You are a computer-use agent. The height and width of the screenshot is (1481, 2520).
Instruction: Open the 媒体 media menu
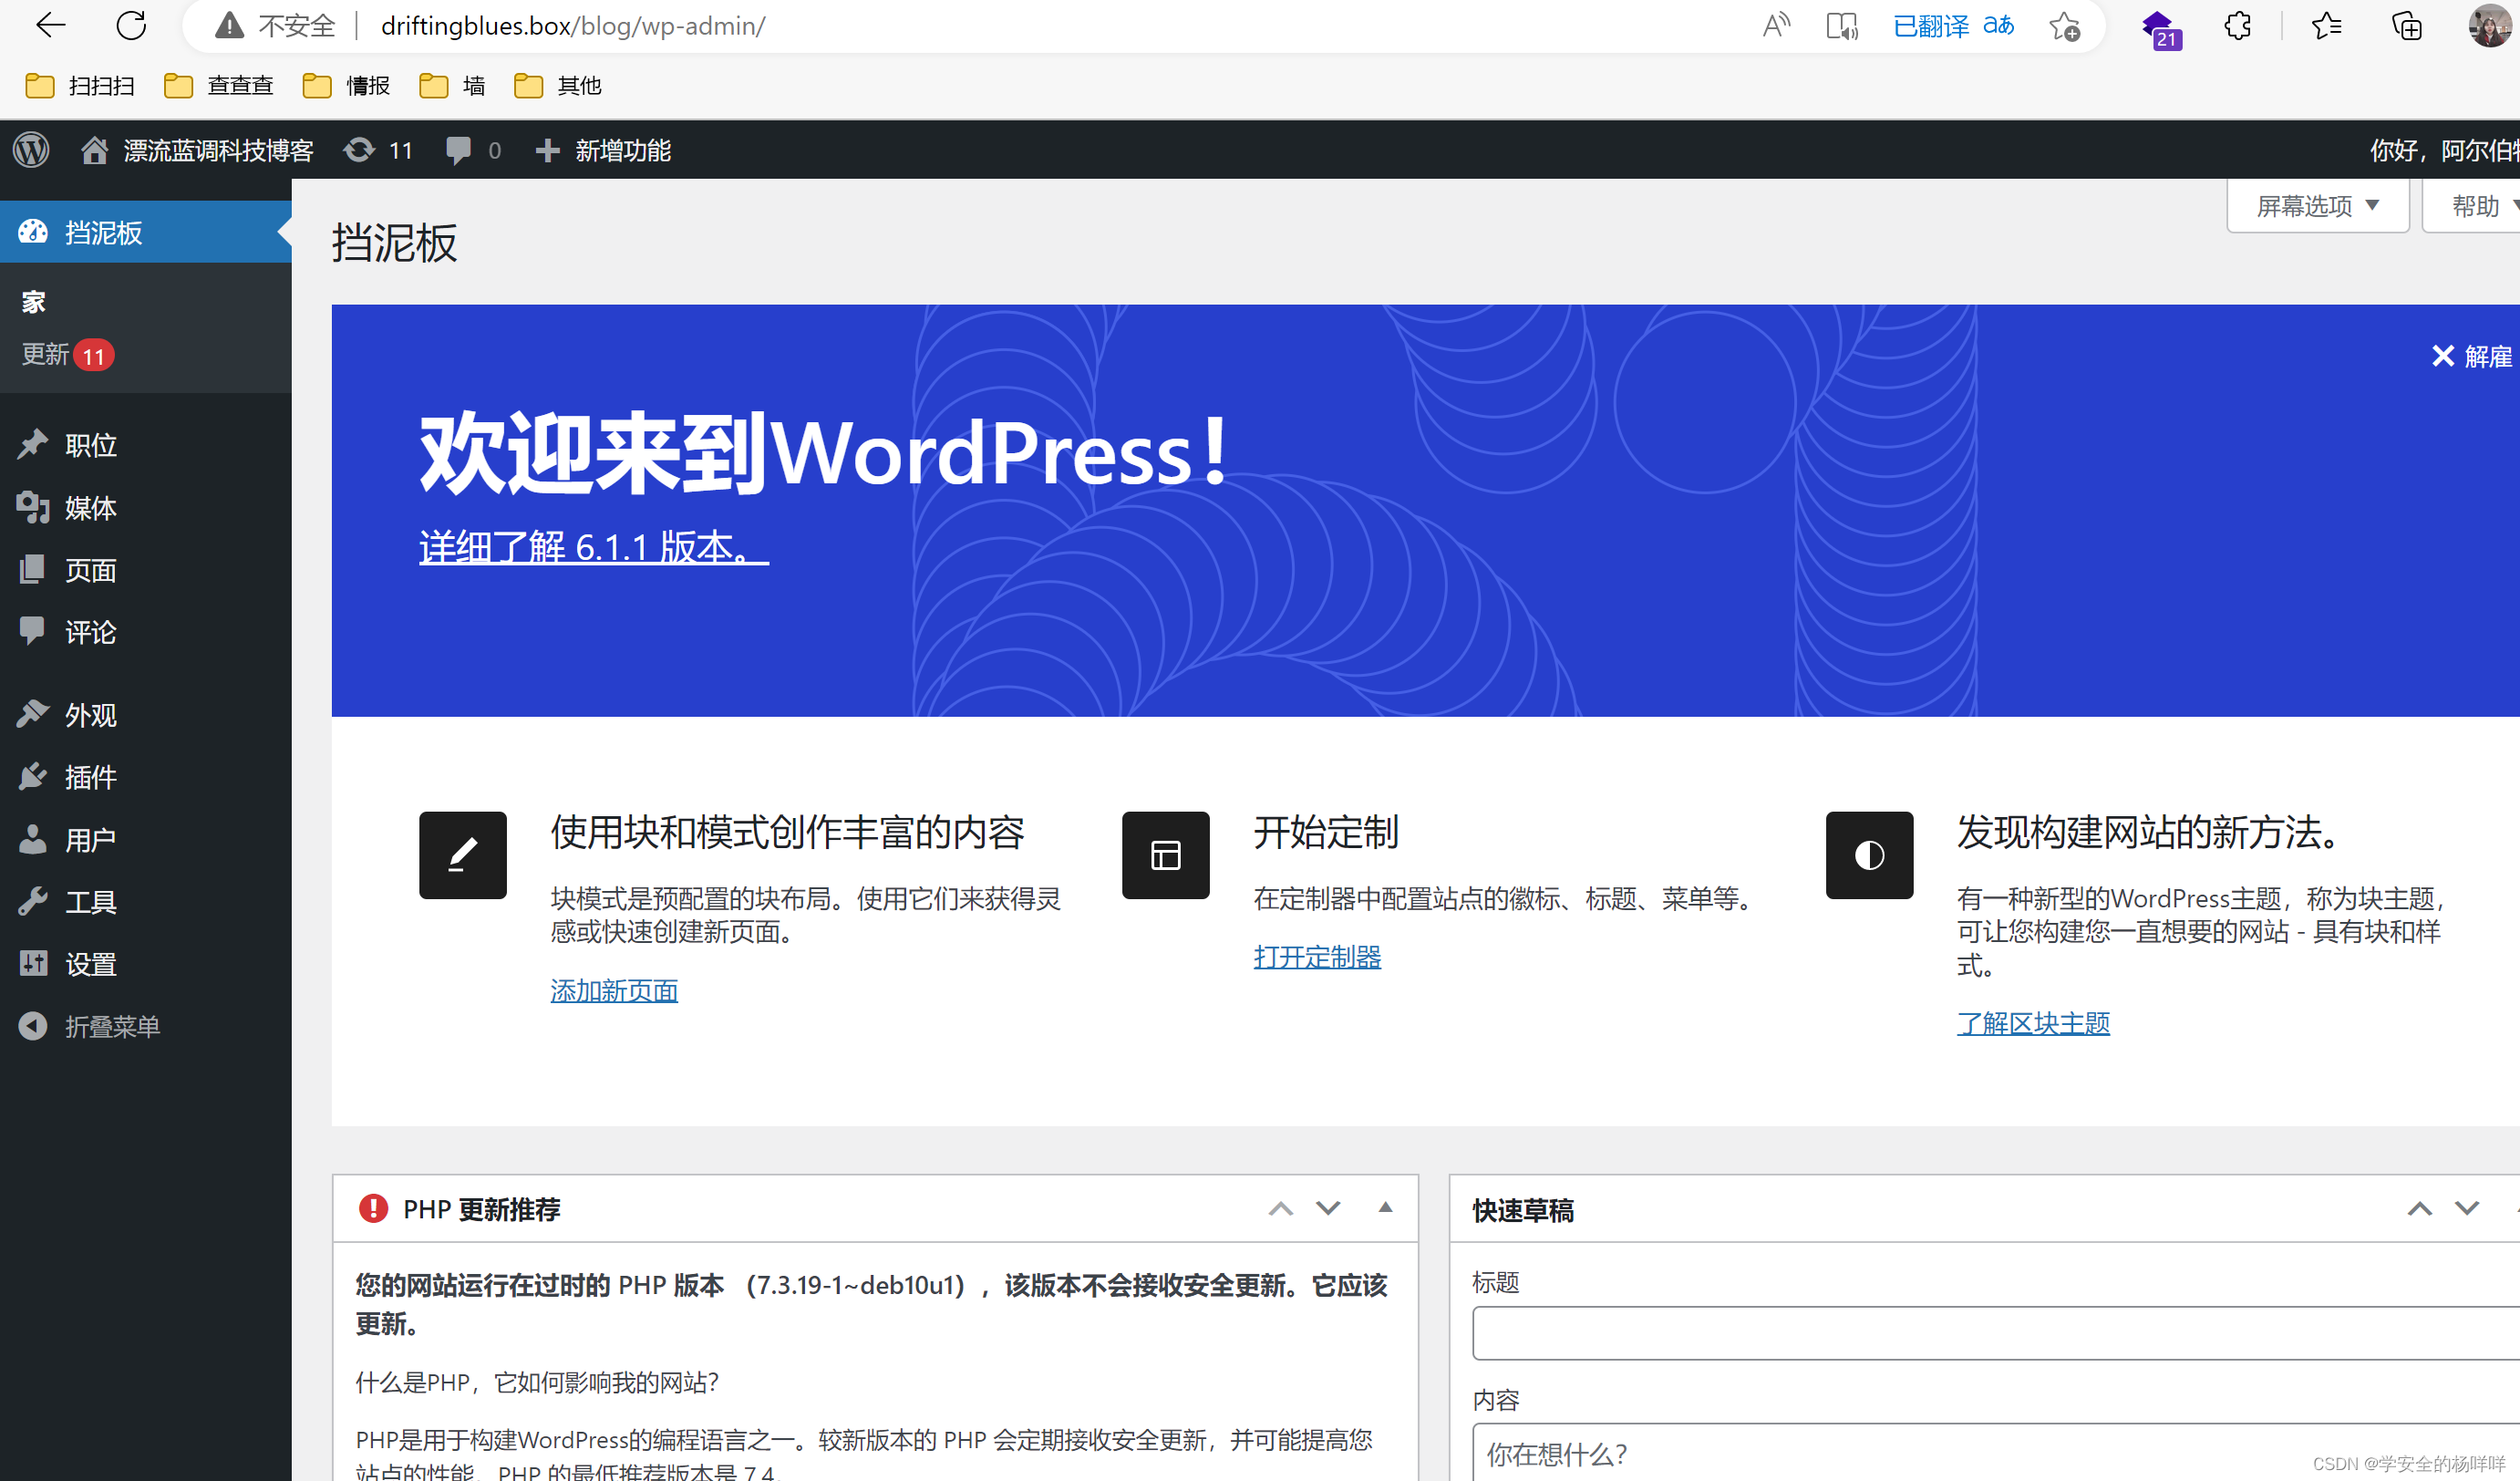[x=146, y=508]
